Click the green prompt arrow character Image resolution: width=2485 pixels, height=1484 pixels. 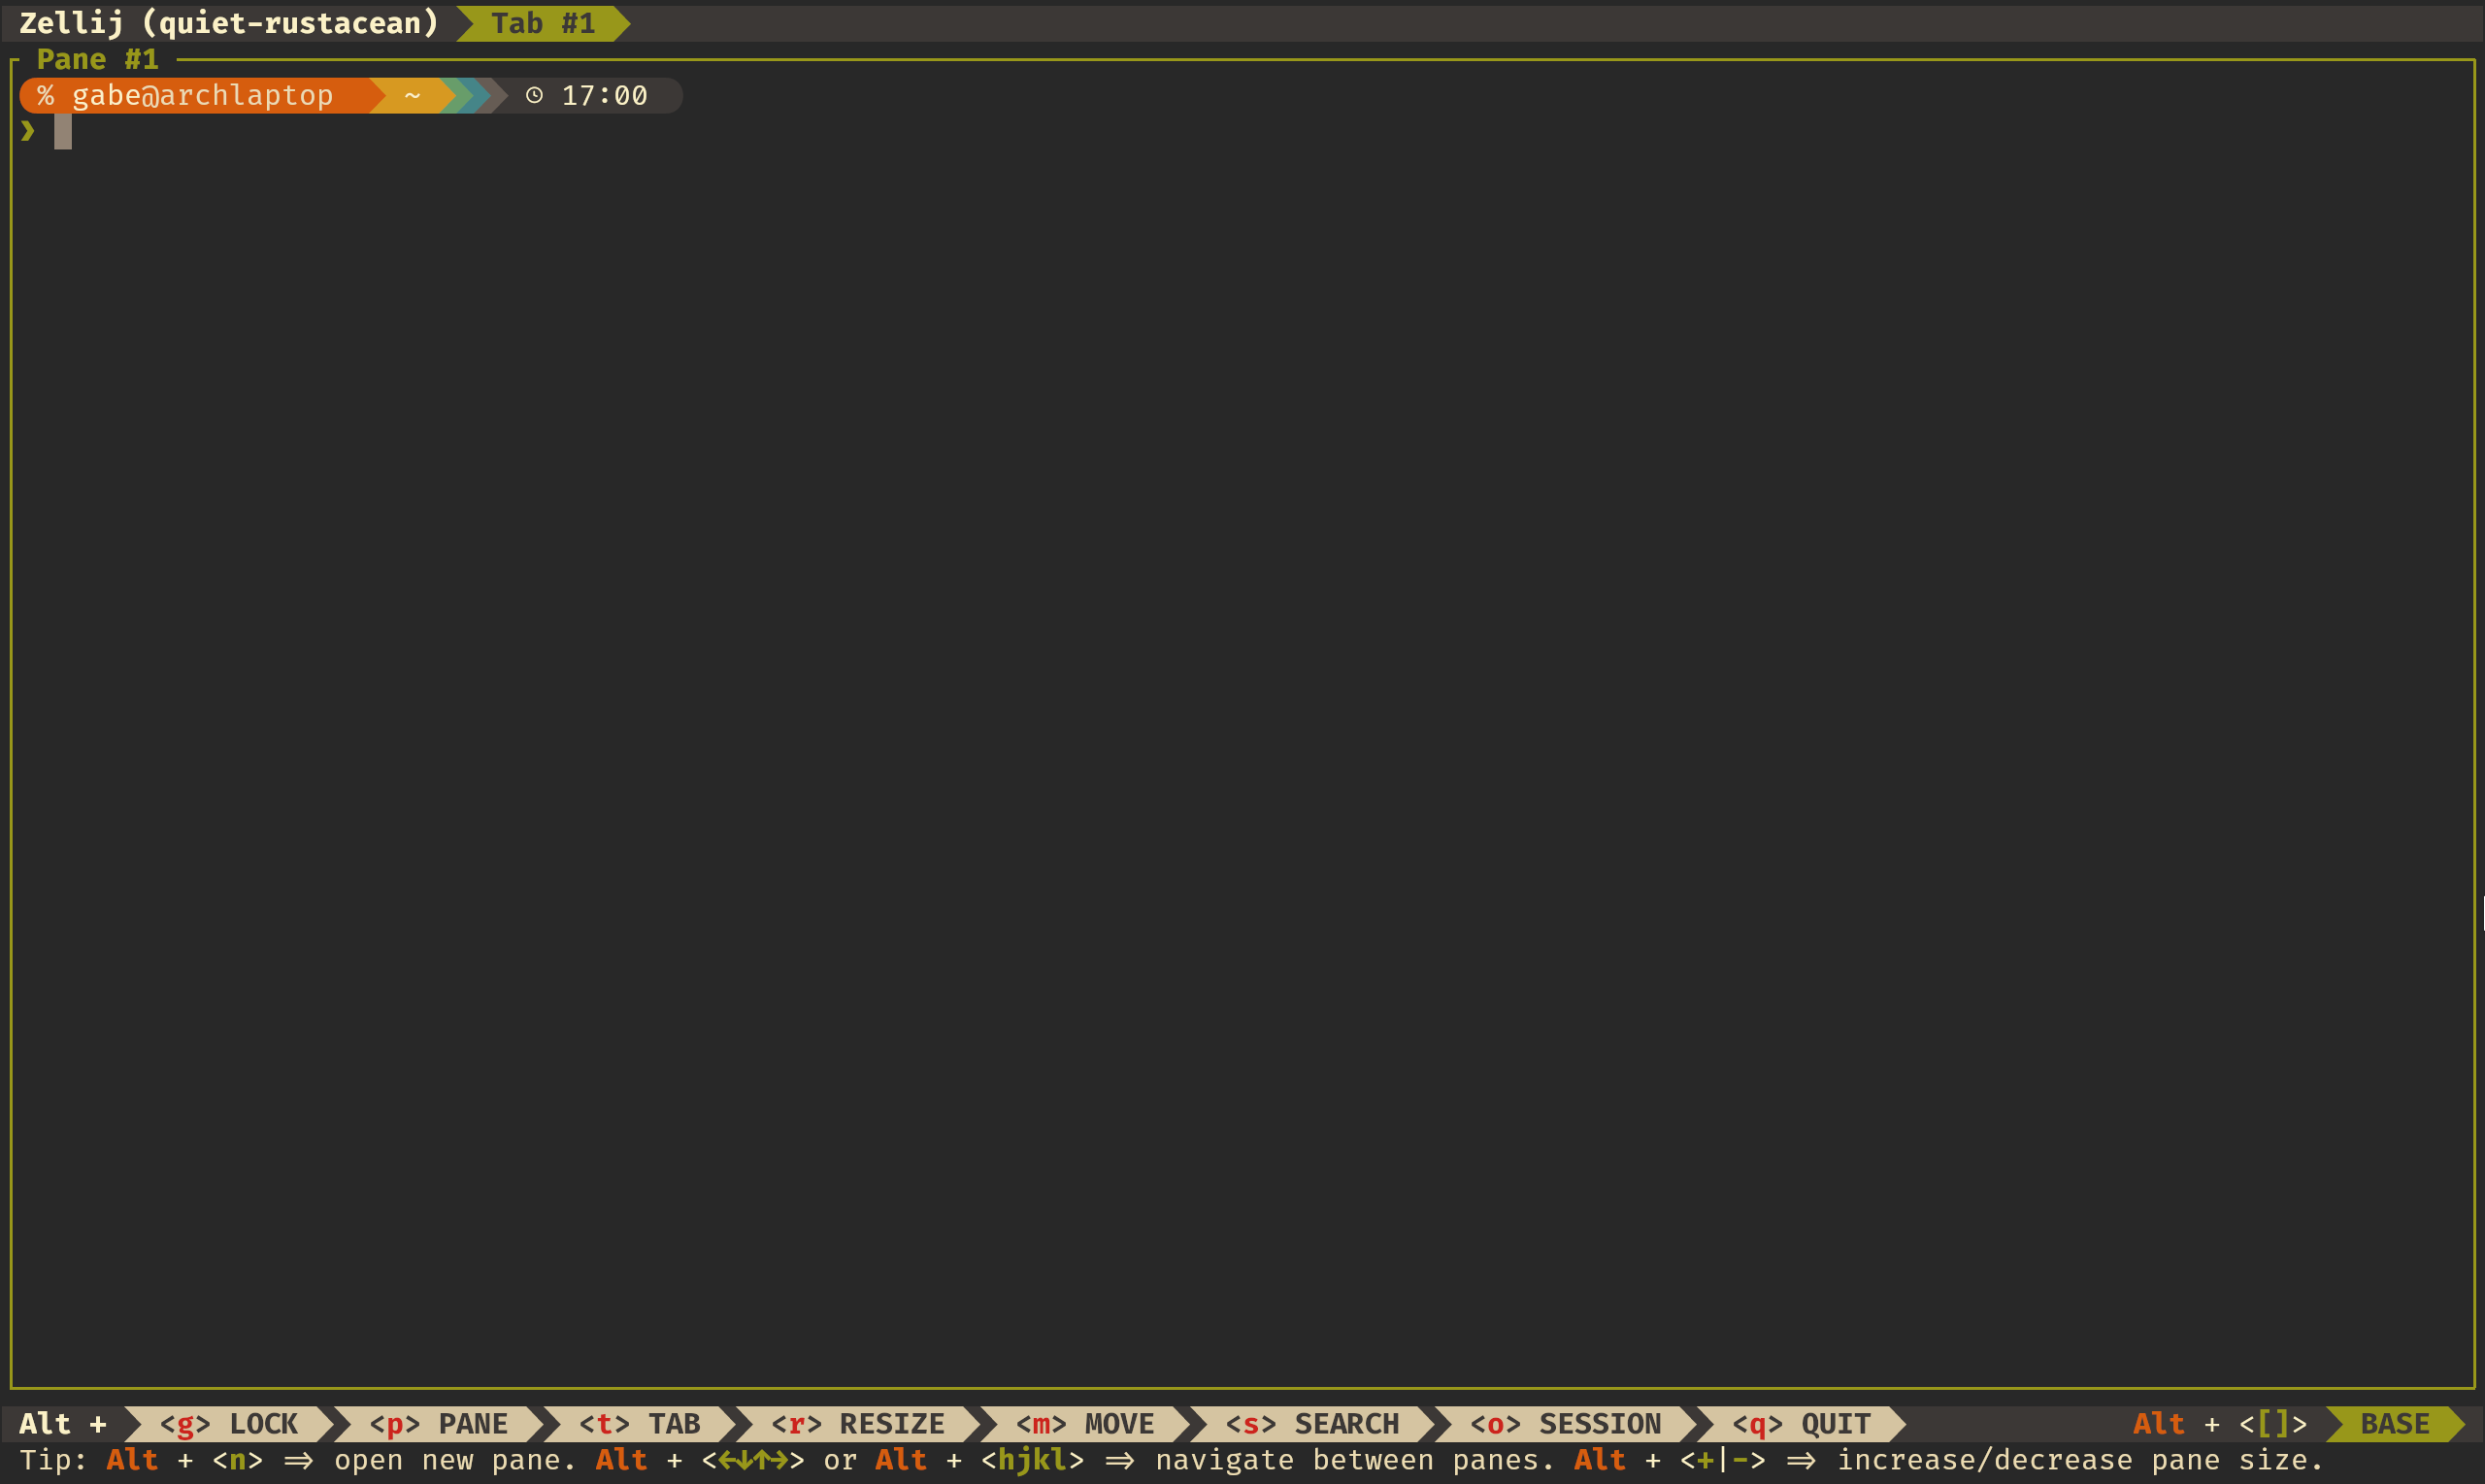pos(27,130)
